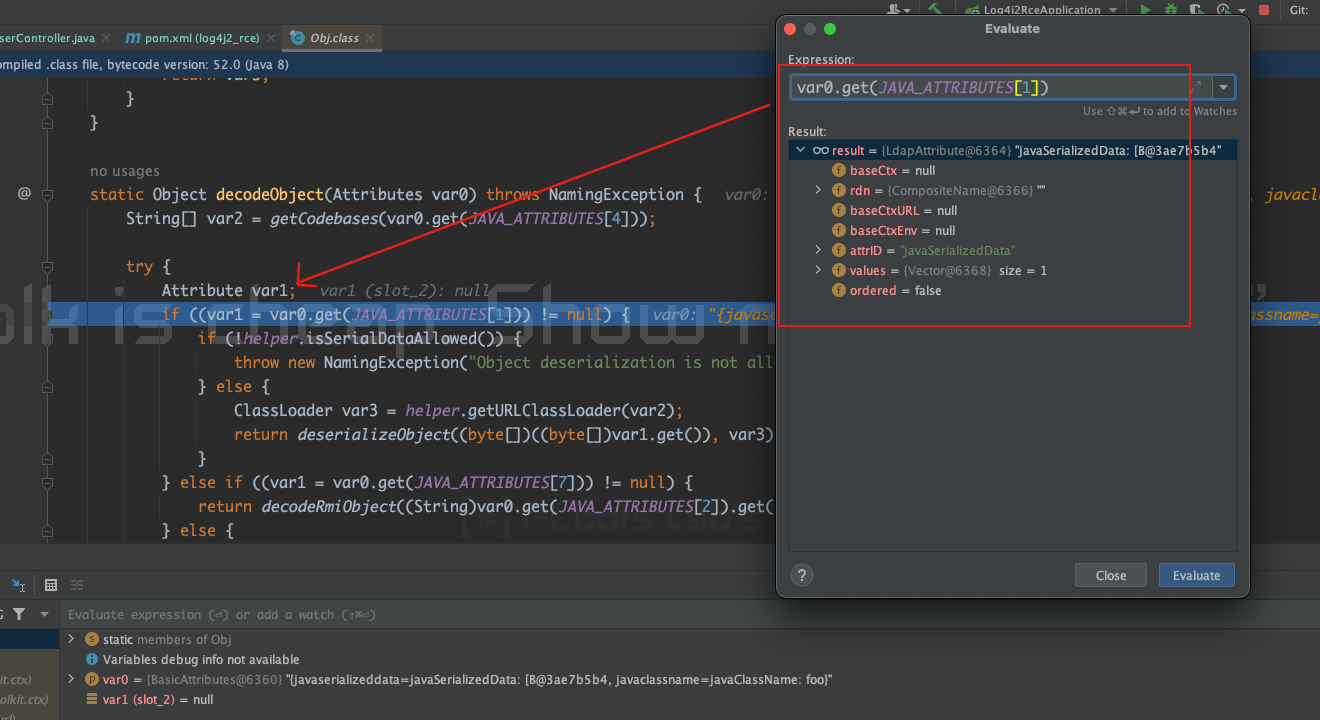Click the gutter @ icon beside decodeObject
The width and height of the screenshot is (1320, 720).
tap(24, 193)
